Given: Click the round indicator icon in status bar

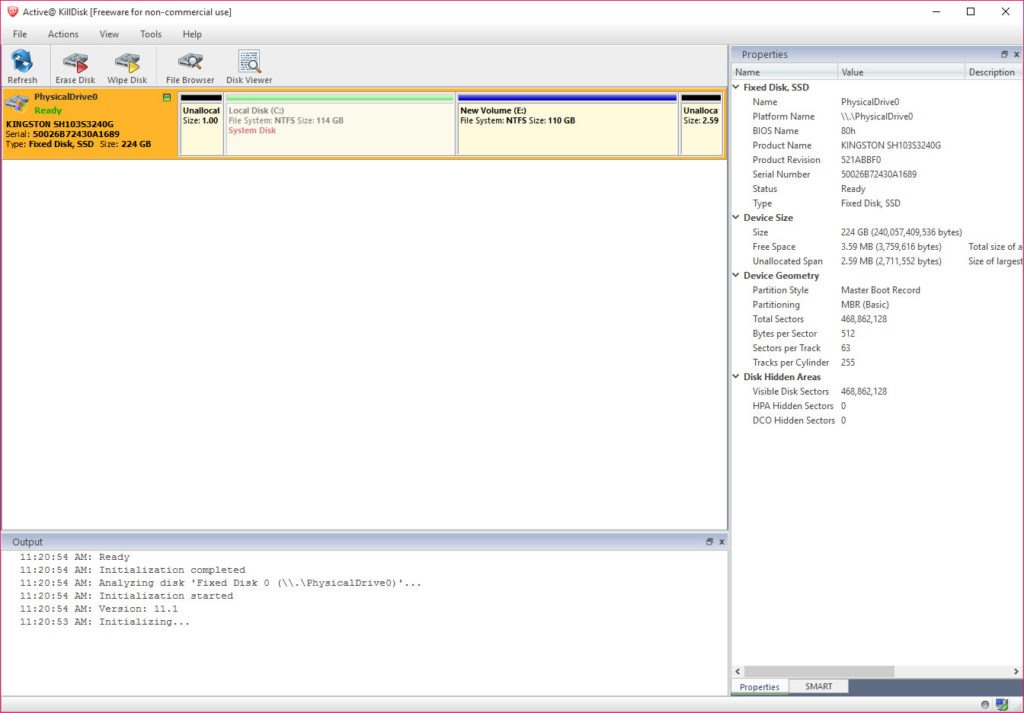Looking at the screenshot, I should [x=985, y=705].
